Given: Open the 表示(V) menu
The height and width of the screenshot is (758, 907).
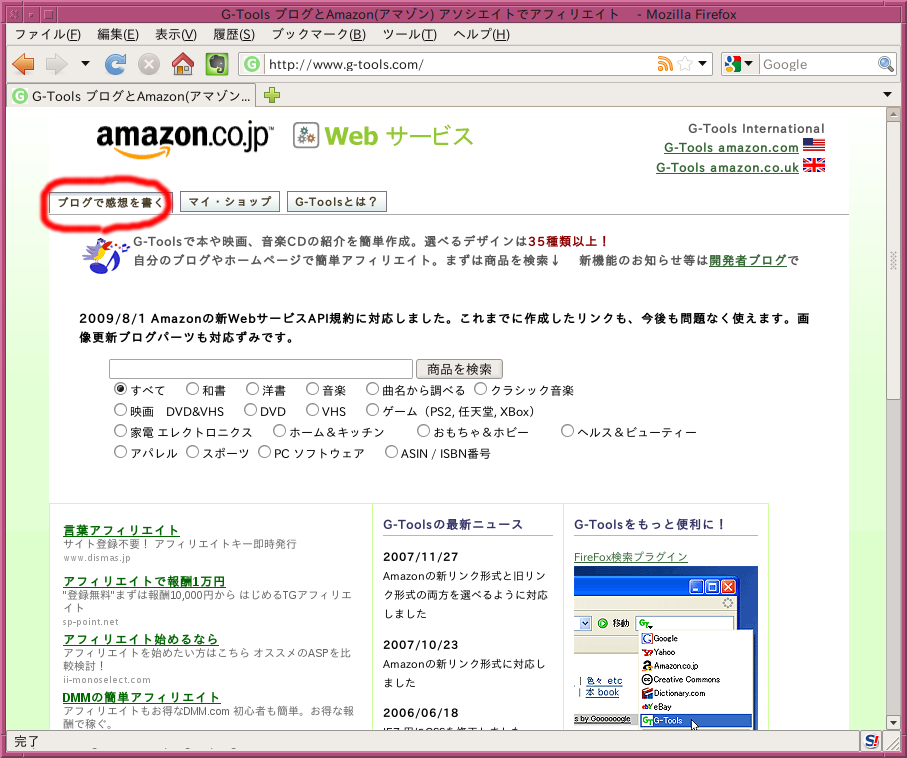Looking at the screenshot, I should click(176, 35).
